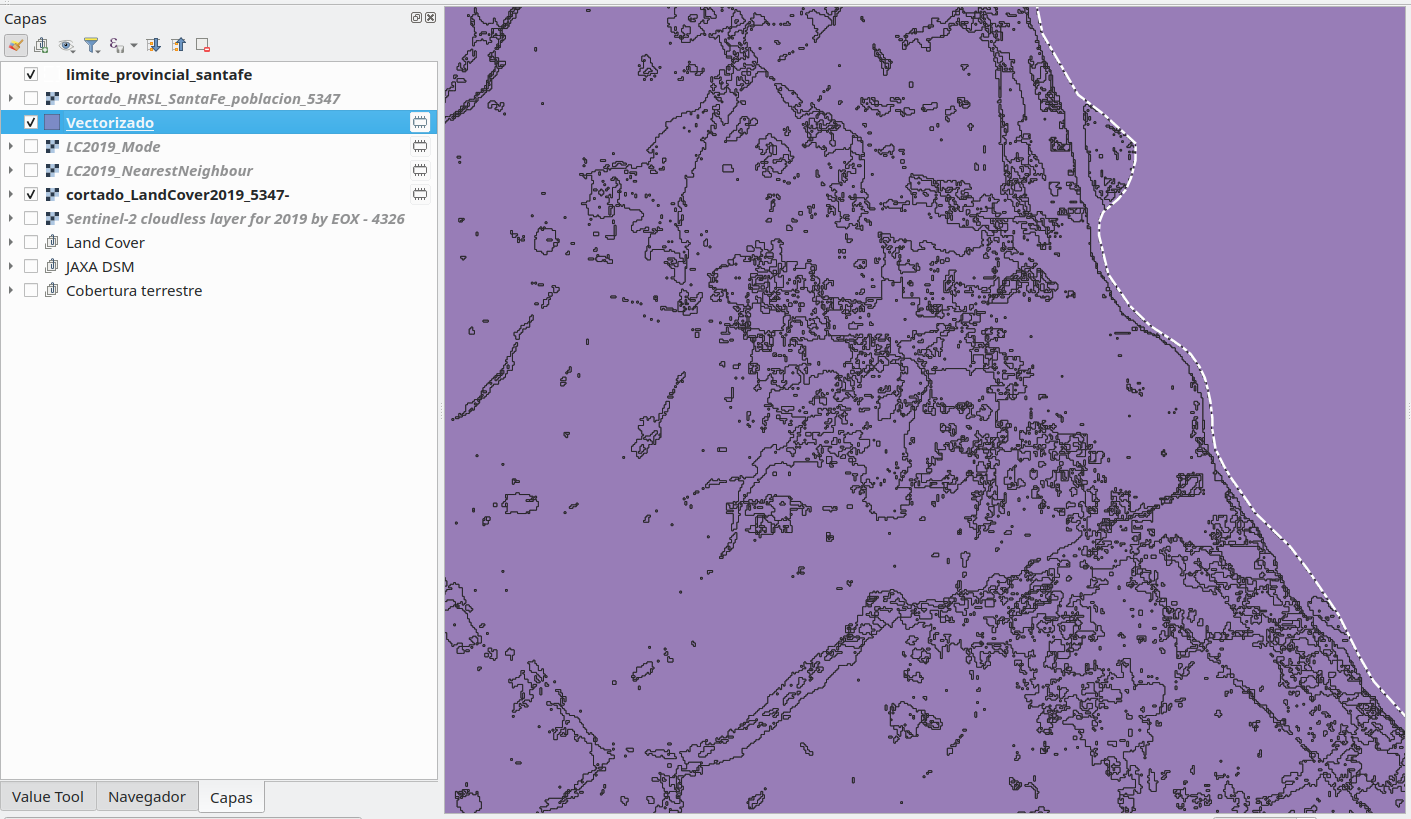
Task: Open the filter legend funnel icon
Action: pos(91,45)
